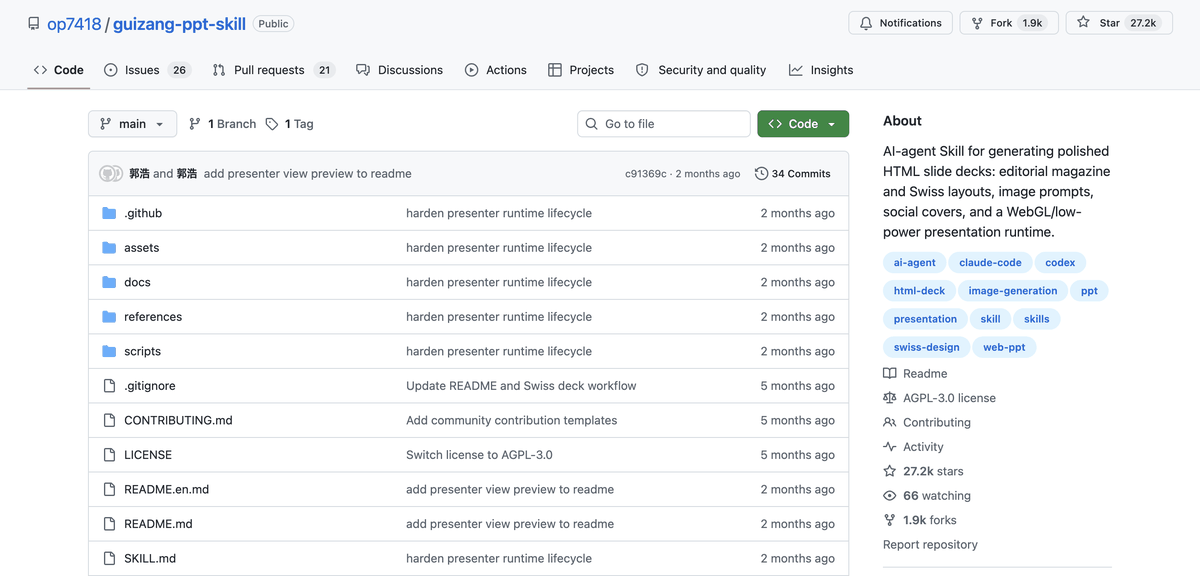Open the SKILL.md file name
The height and width of the screenshot is (576, 1200).
click(150, 558)
